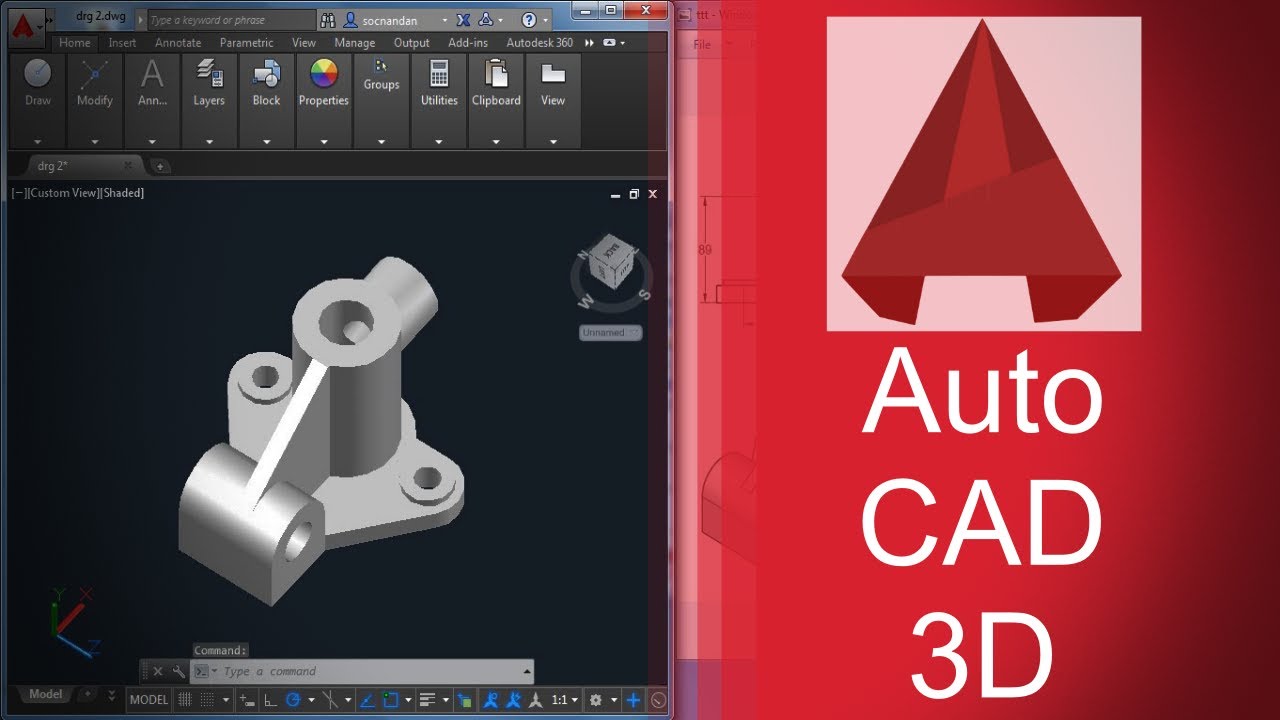Click the command line customize wrench icon
Image resolution: width=1280 pixels, height=720 pixels.
coord(178,672)
